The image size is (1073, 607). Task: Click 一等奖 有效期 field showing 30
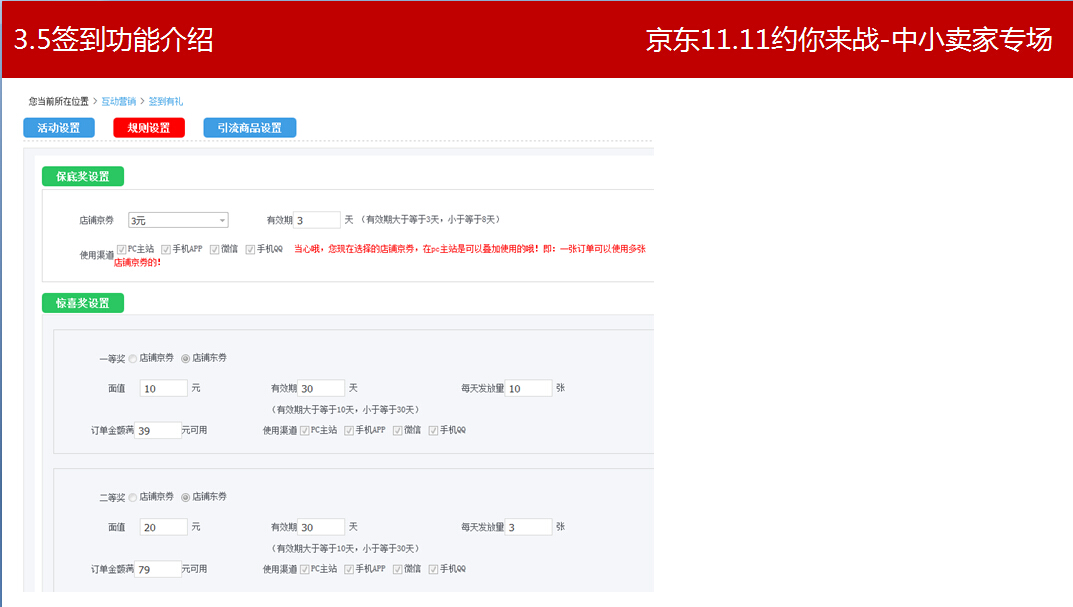(x=321, y=389)
